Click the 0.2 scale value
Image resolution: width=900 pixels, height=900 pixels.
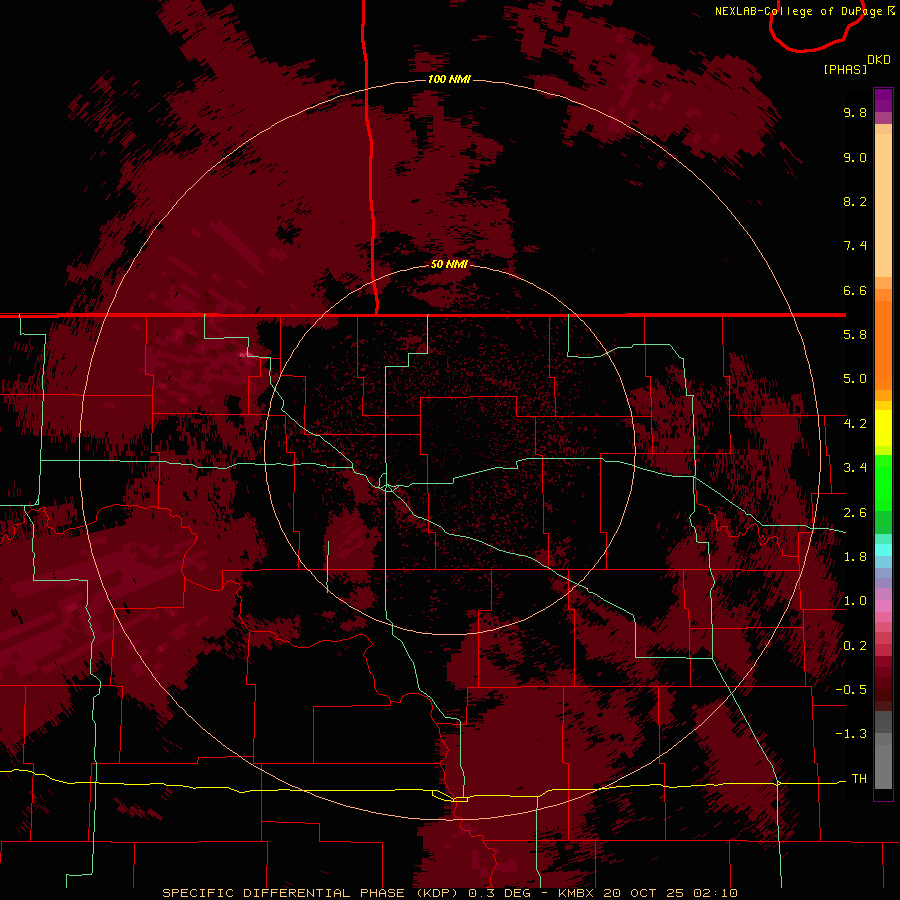tap(855, 646)
